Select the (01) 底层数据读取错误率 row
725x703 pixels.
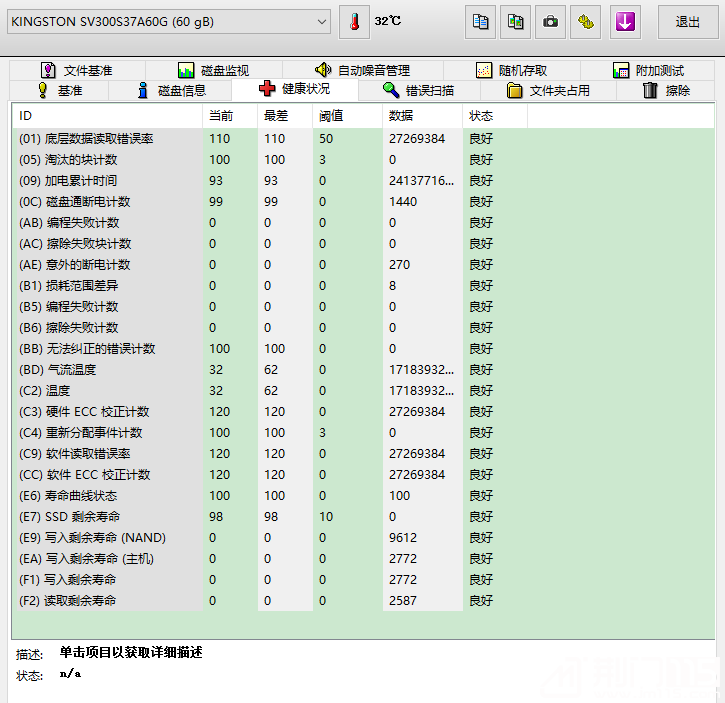coord(363,139)
